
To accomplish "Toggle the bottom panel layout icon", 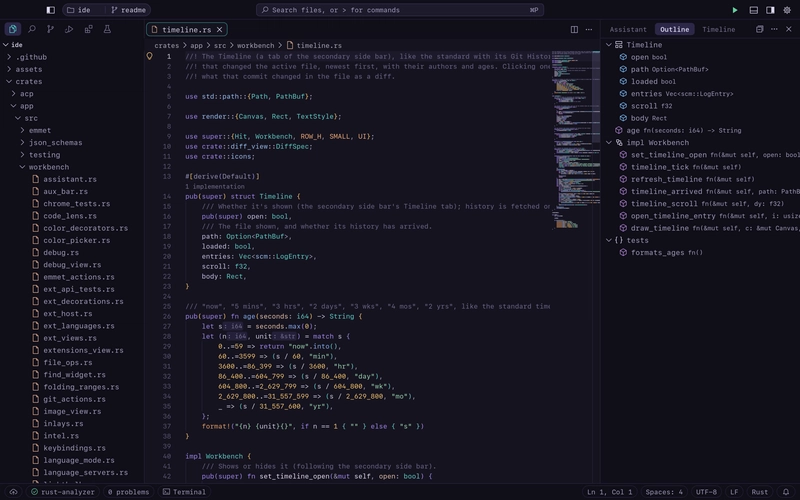I will tap(753, 10).
